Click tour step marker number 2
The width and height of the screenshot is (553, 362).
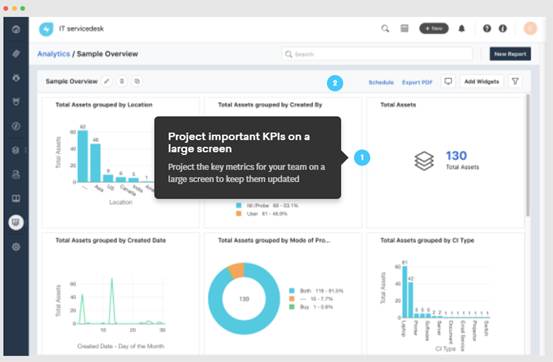click(335, 83)
